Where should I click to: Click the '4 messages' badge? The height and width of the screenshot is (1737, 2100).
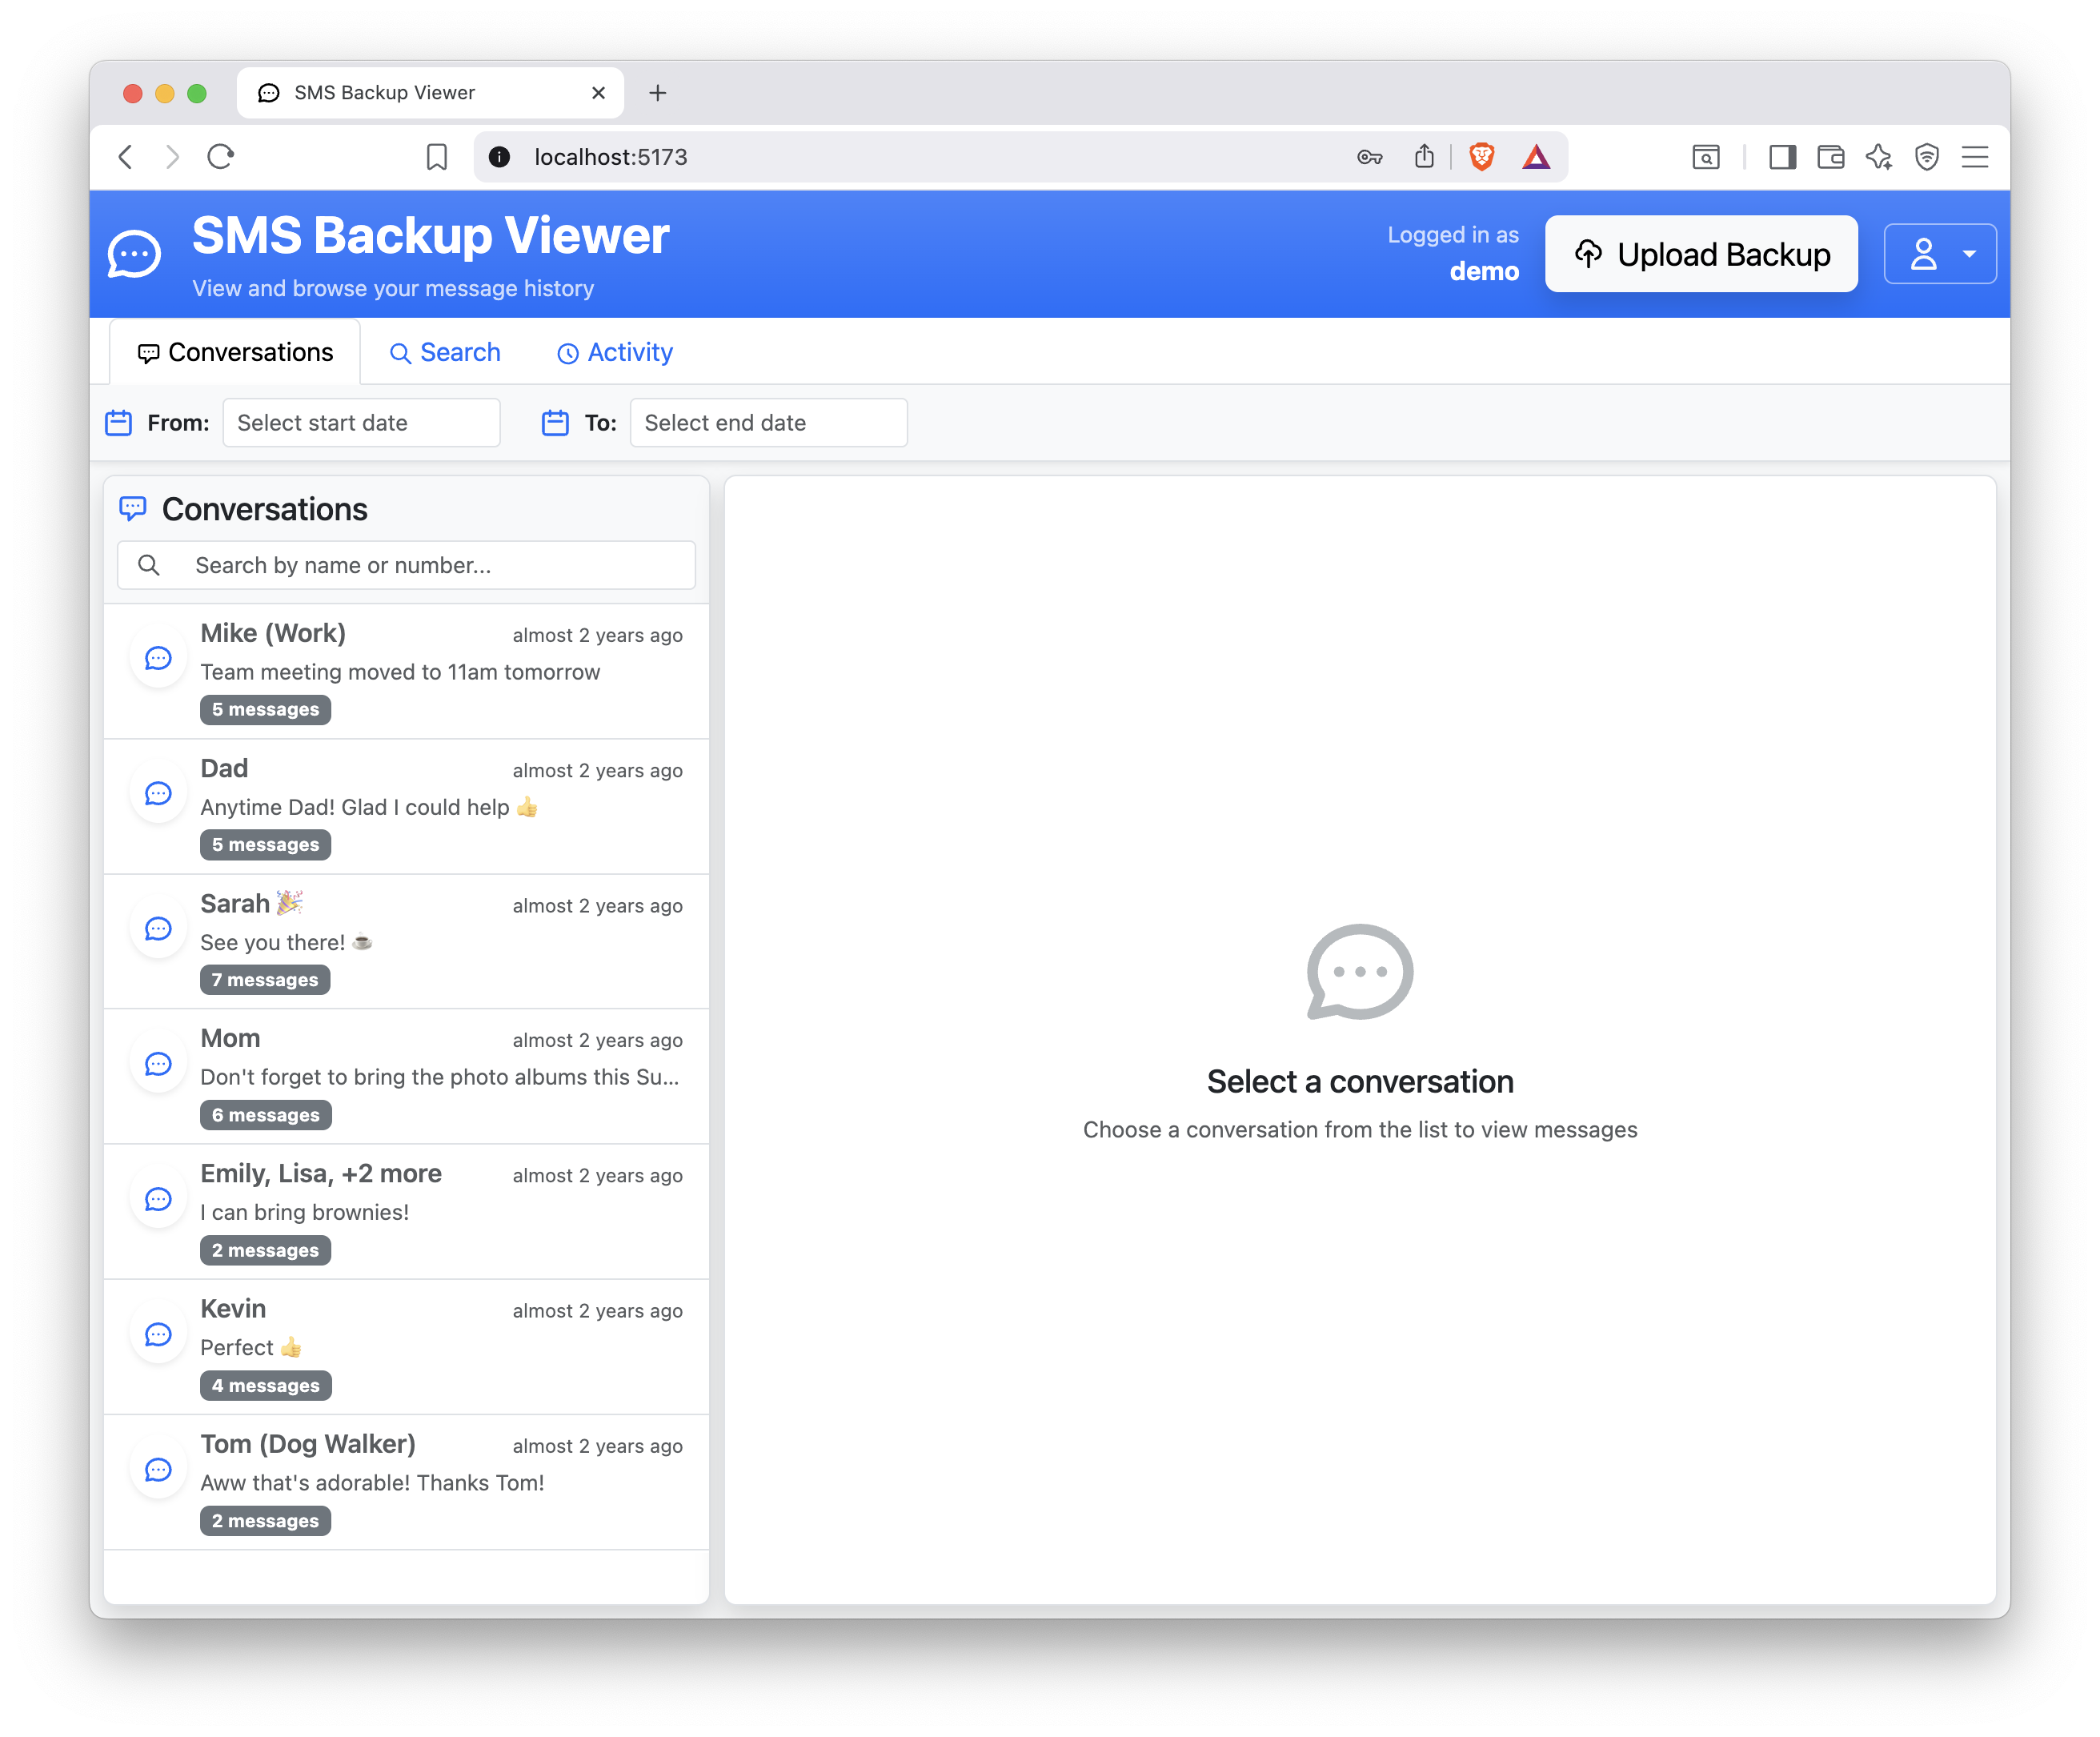click(265, 1385)
